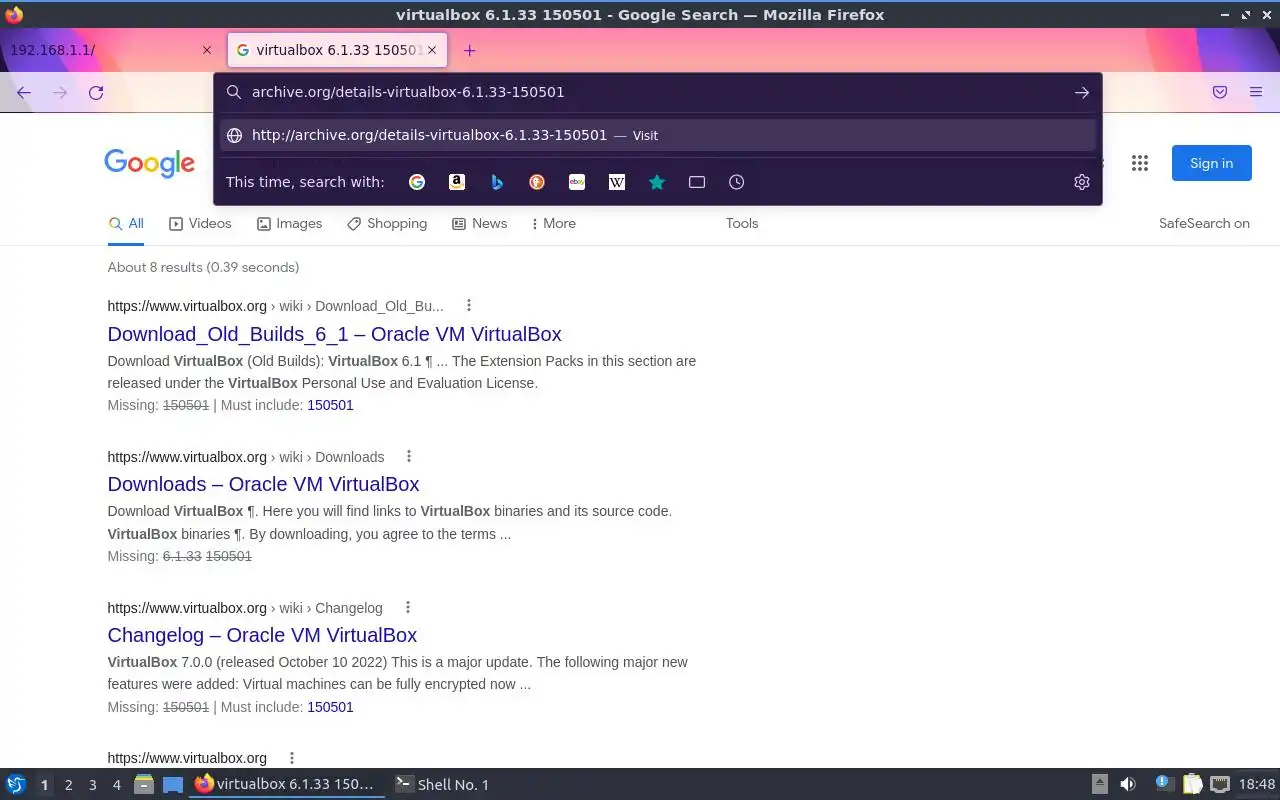Screen dimensions: 1280x800
Task: Switch to the 192.168.1.1 tab
Action: point(110,50)
